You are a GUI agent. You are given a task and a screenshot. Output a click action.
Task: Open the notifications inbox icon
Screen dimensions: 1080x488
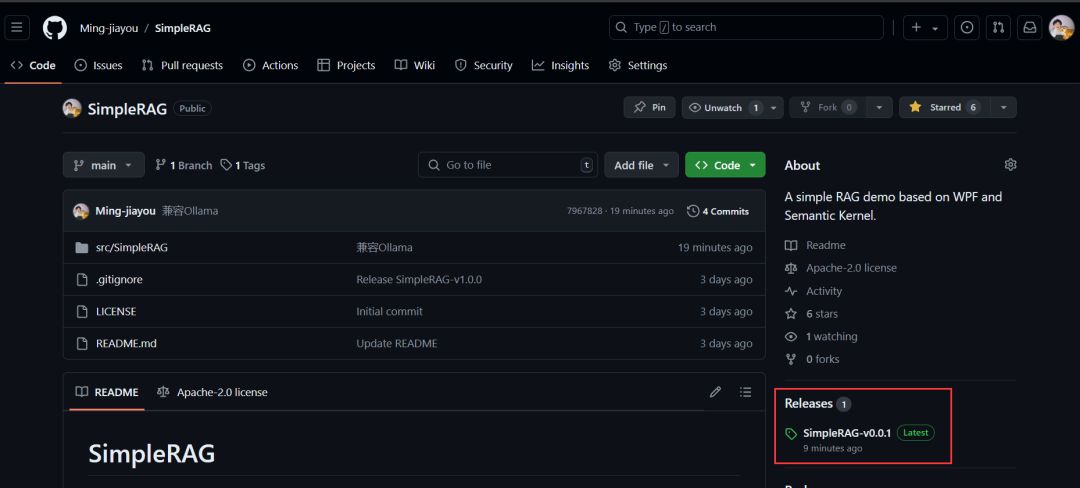click(1028, 28)
